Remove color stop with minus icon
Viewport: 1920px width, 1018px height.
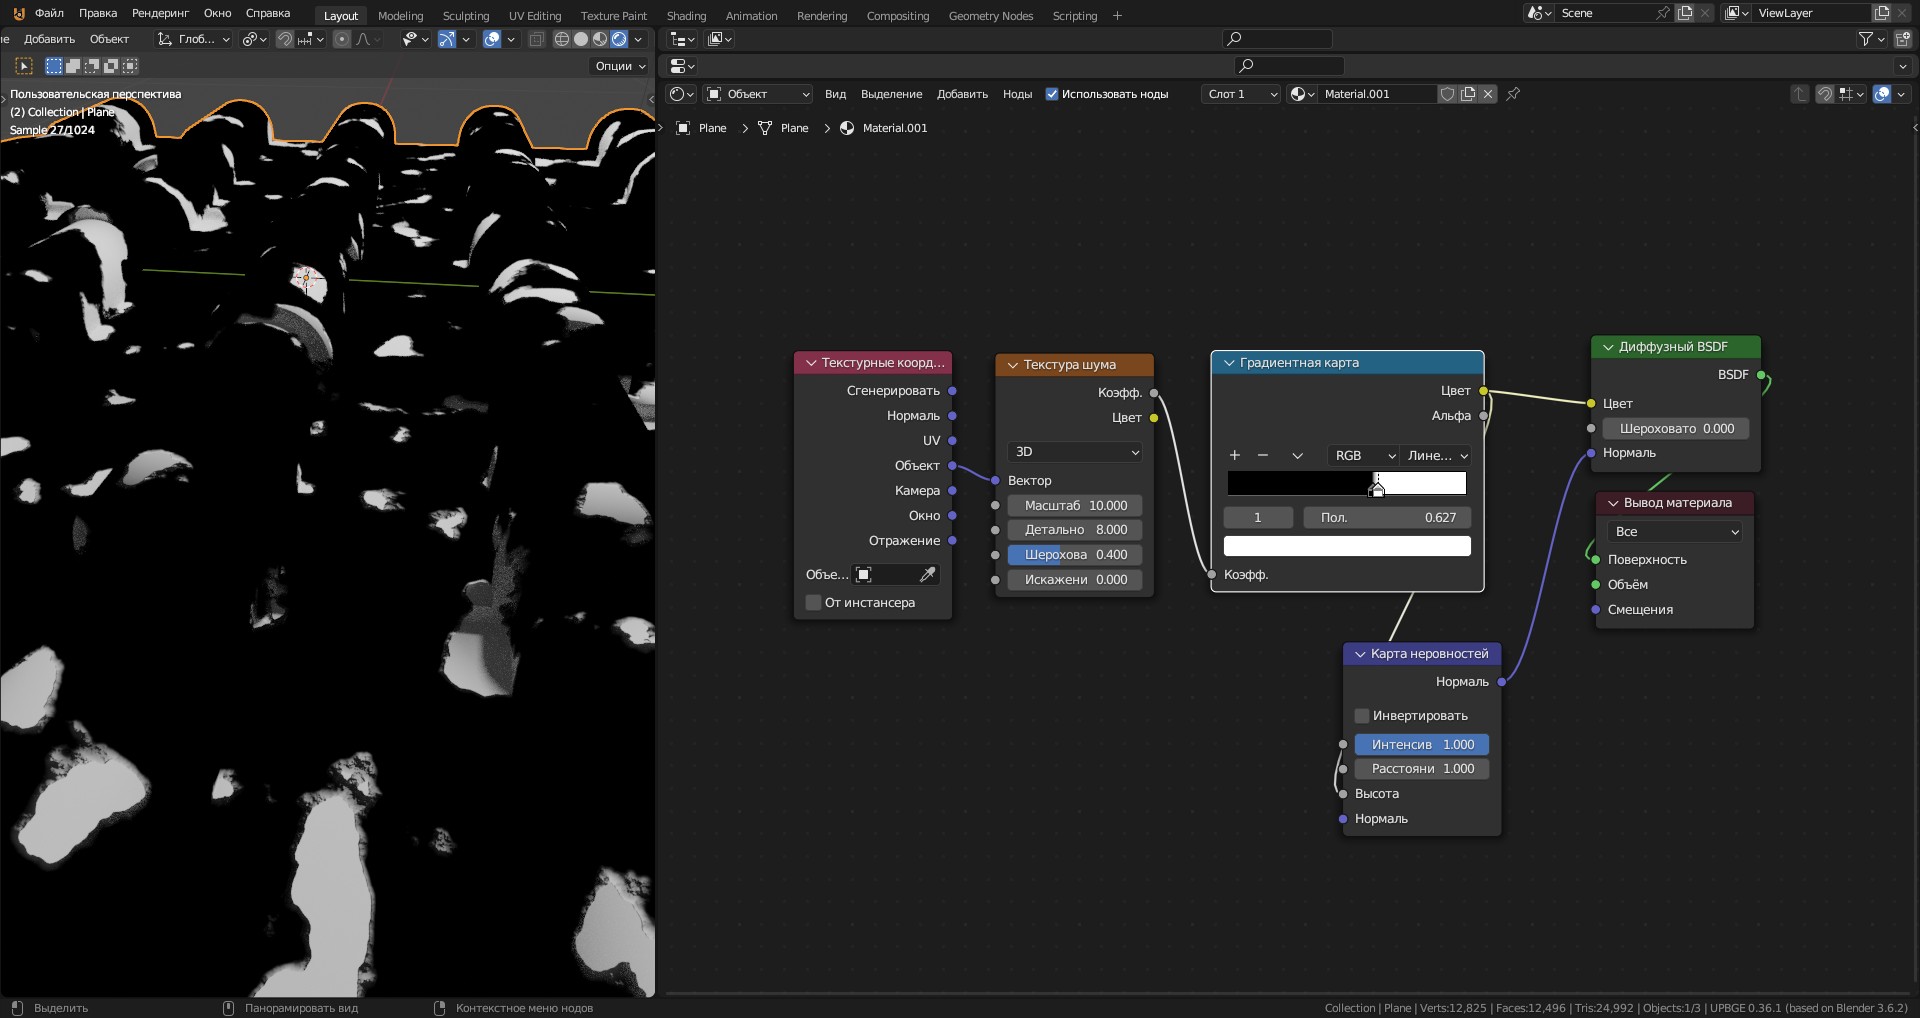(1263, 455)
